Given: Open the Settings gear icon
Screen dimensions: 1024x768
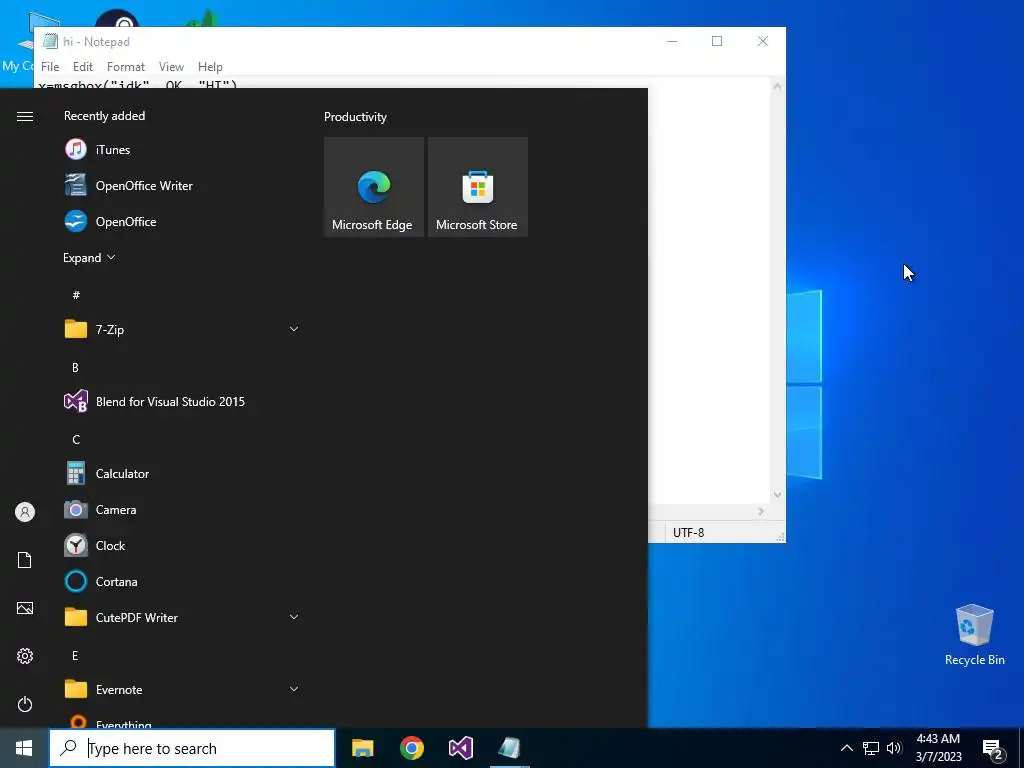Looking at the screenshot, I should click(25, 656).
